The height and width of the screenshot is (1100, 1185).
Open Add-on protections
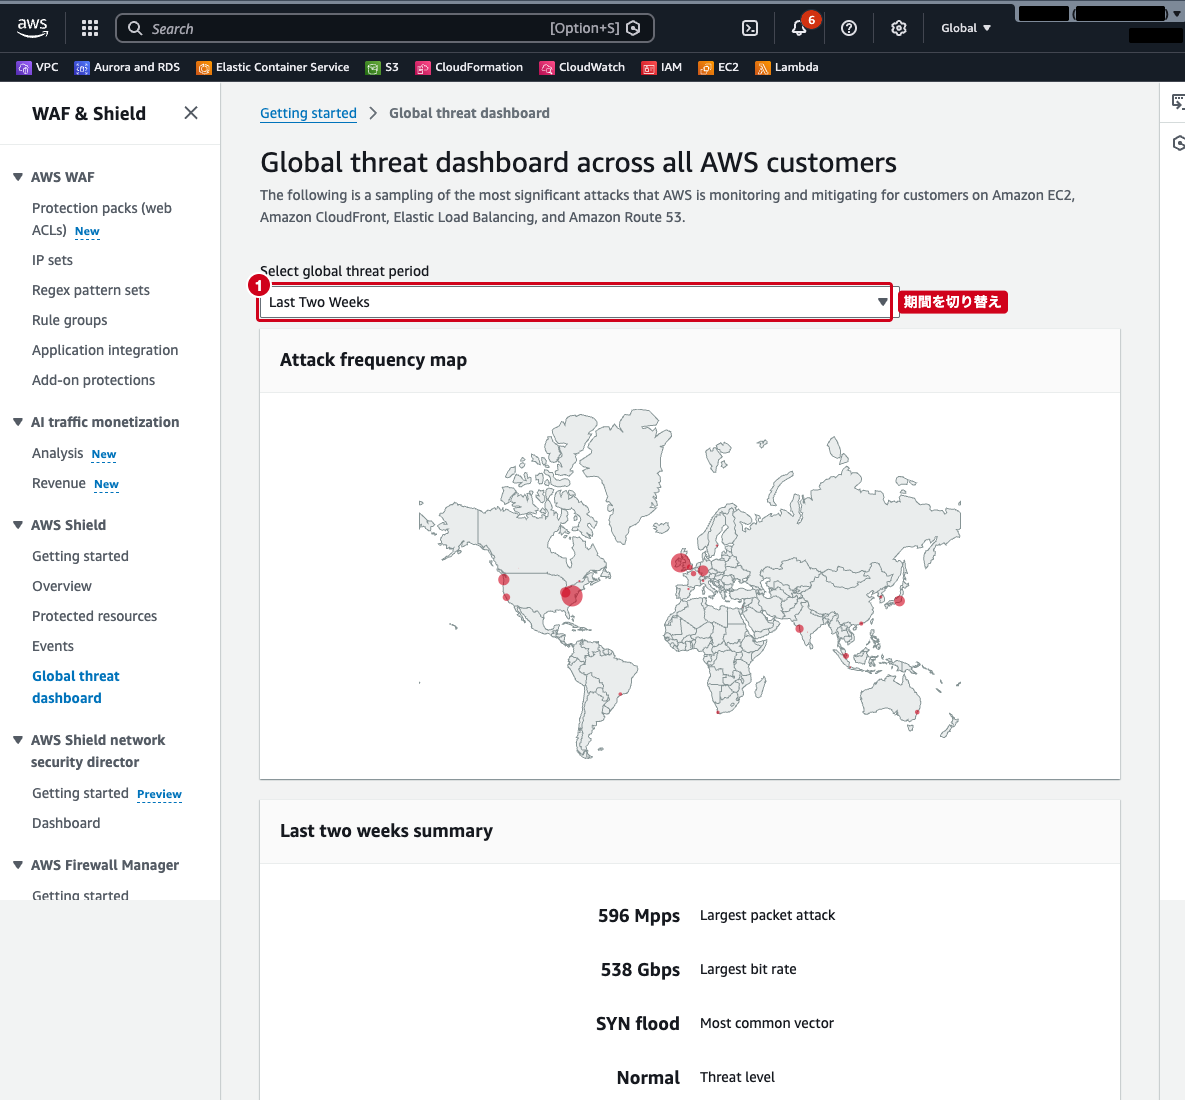click(93, 380)
